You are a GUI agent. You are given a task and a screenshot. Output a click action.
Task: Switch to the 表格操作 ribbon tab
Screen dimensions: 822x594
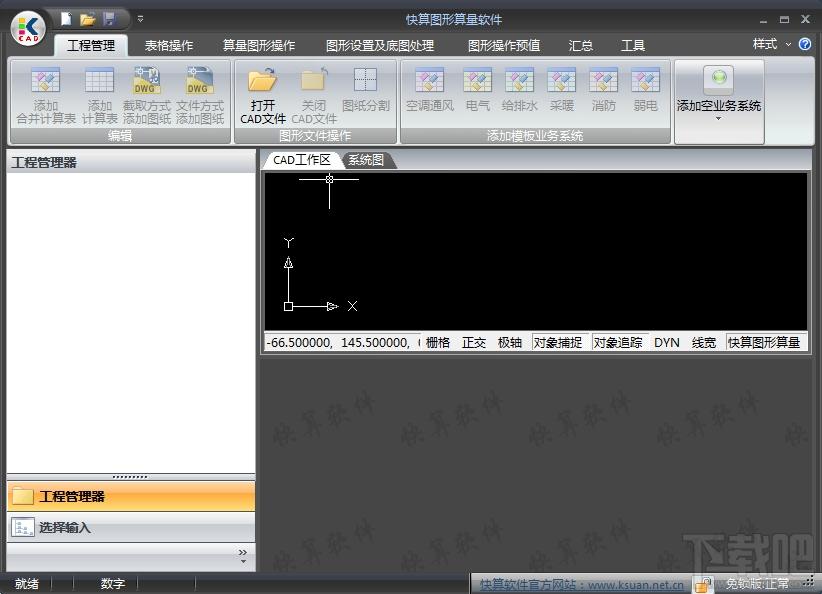point(169,46)
